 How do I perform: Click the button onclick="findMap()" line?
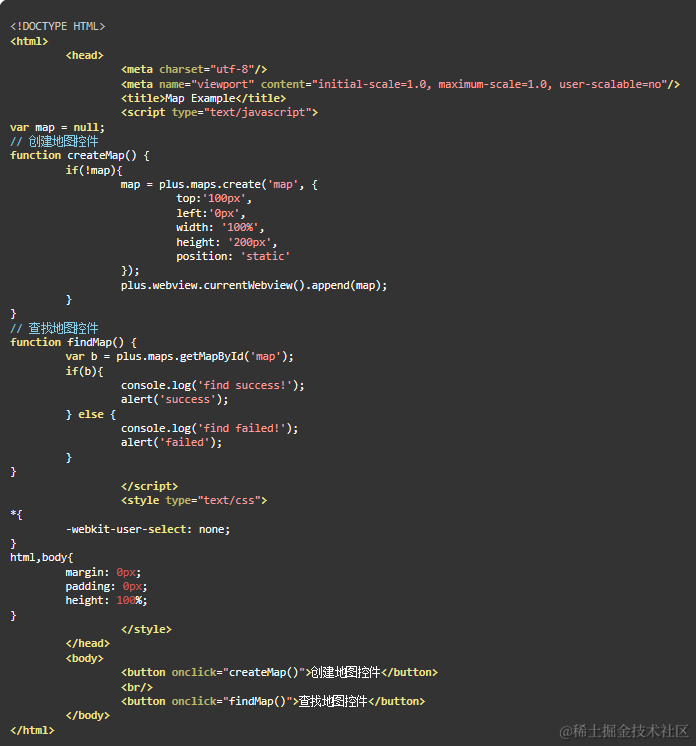pyautogui.click(x=273, y=702)
